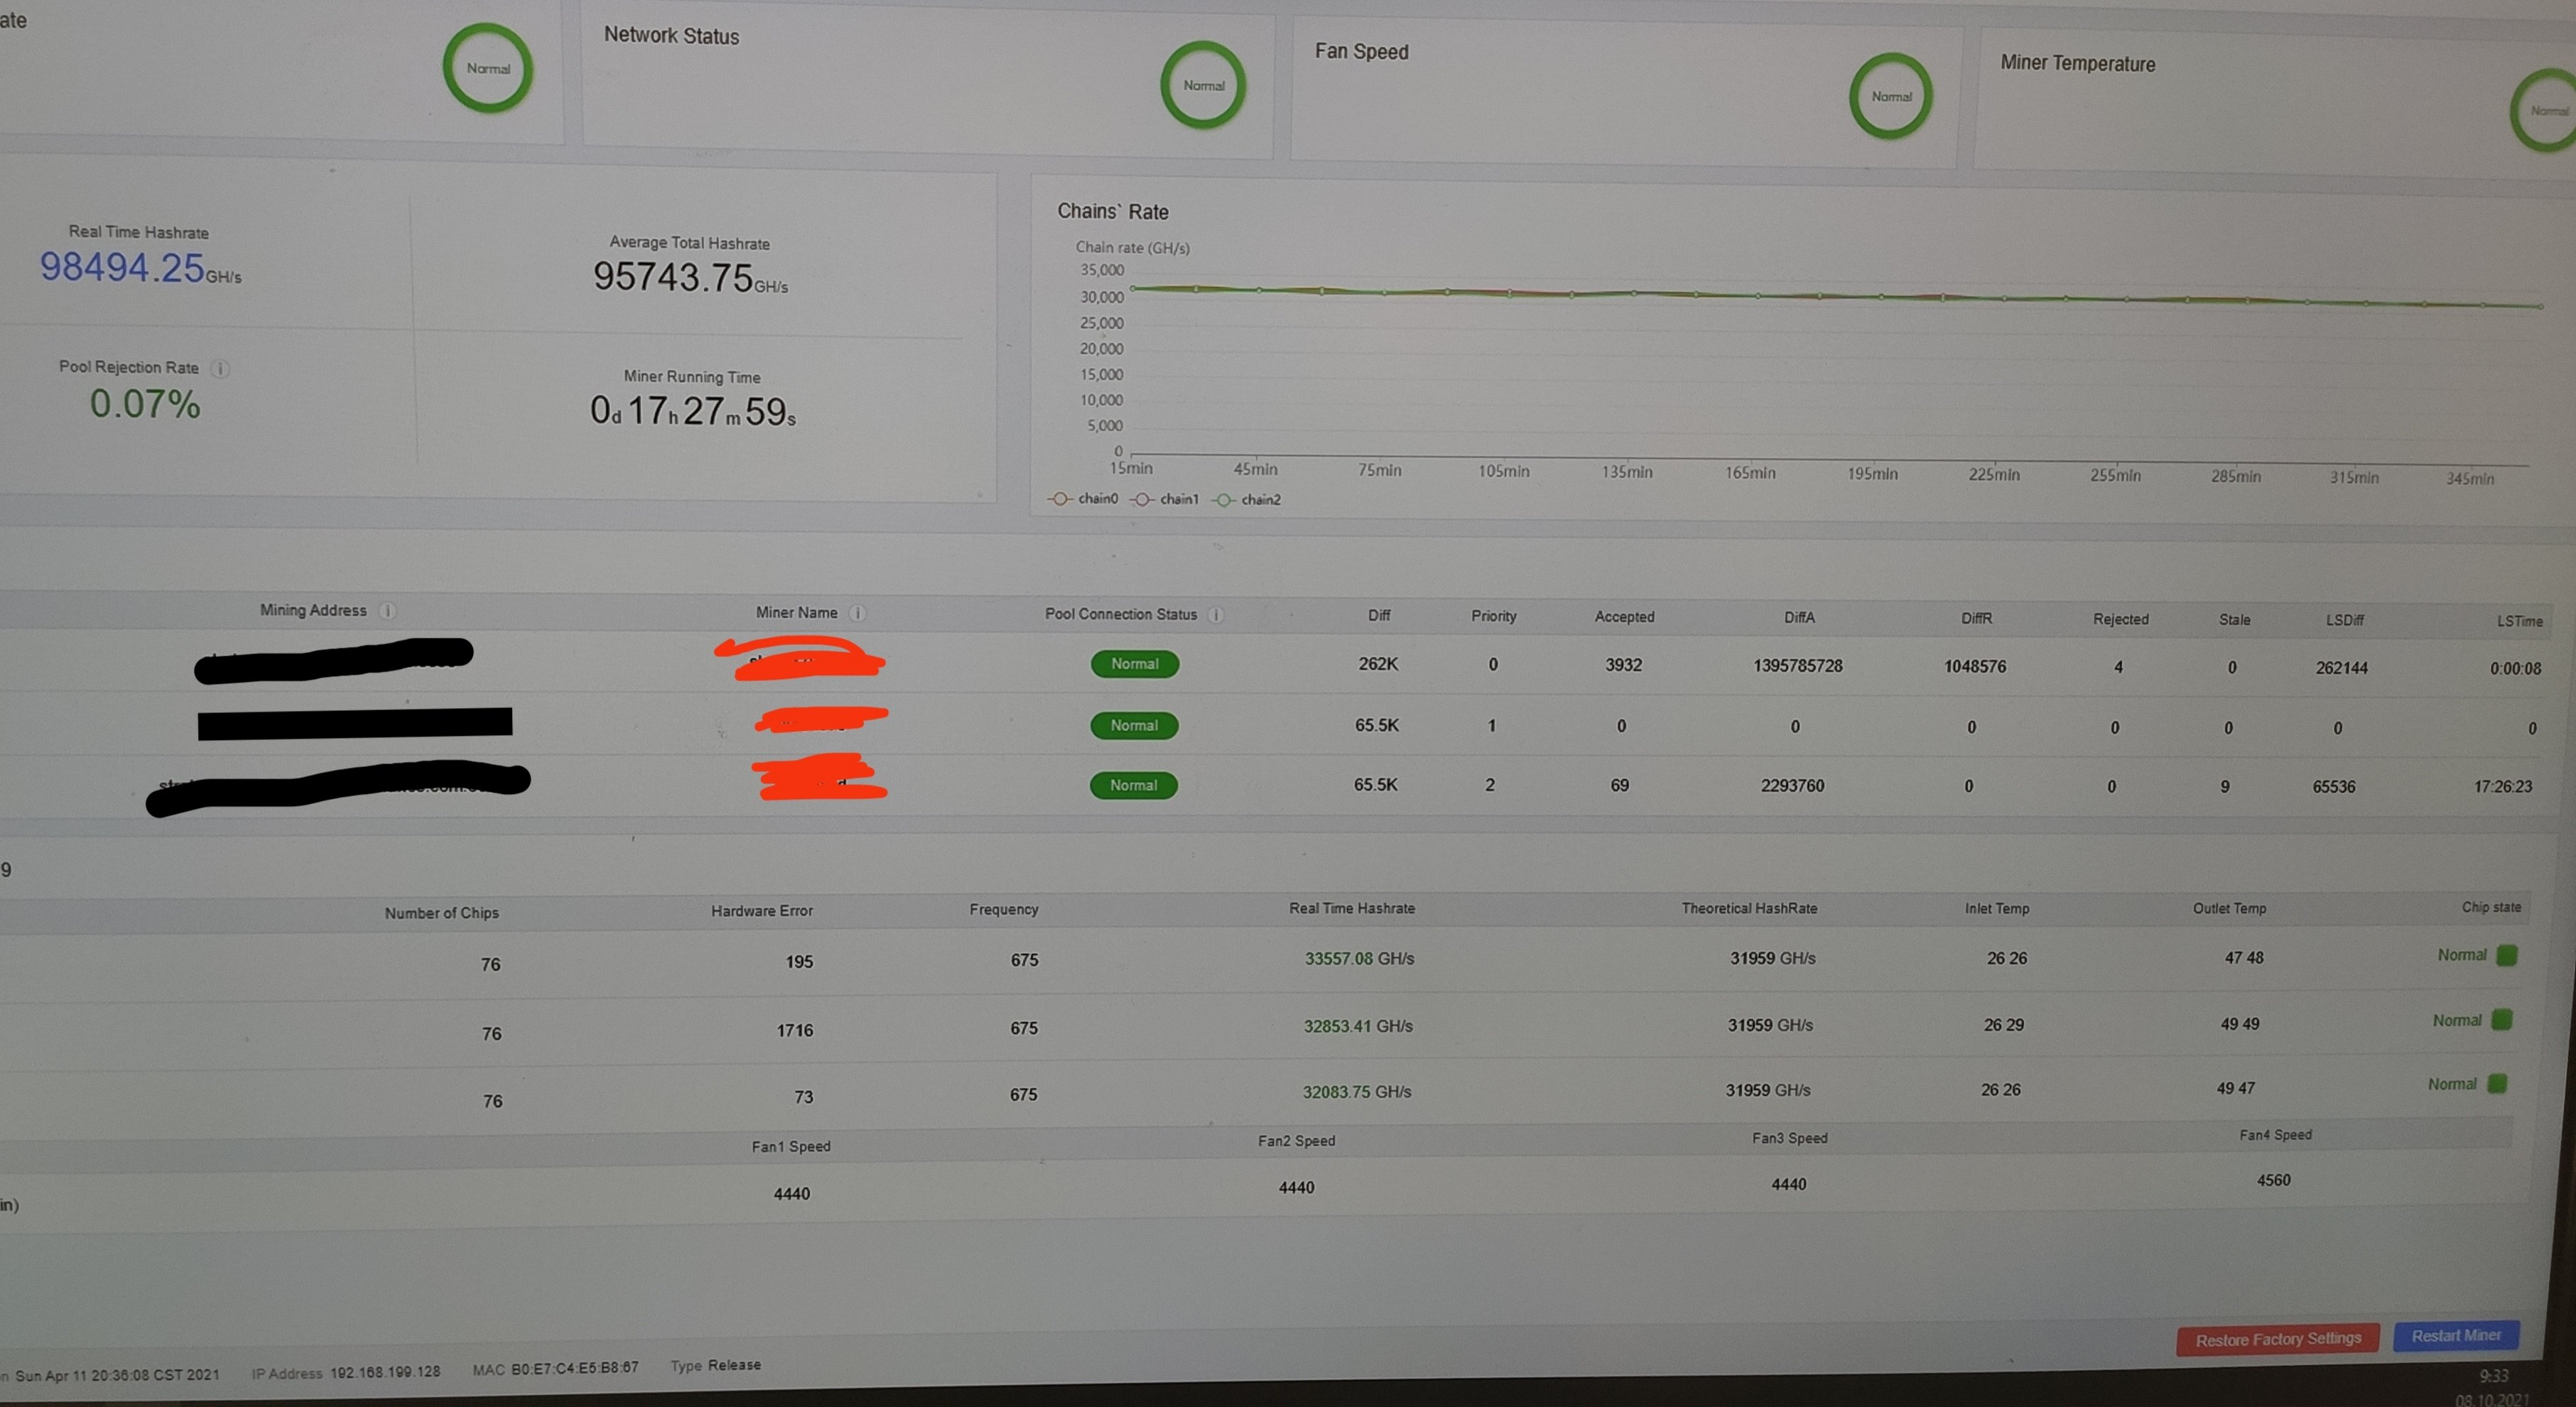Screen dimensions: 2576x1407
Task: Click the Stale value 9
Action: [2224, 787]
